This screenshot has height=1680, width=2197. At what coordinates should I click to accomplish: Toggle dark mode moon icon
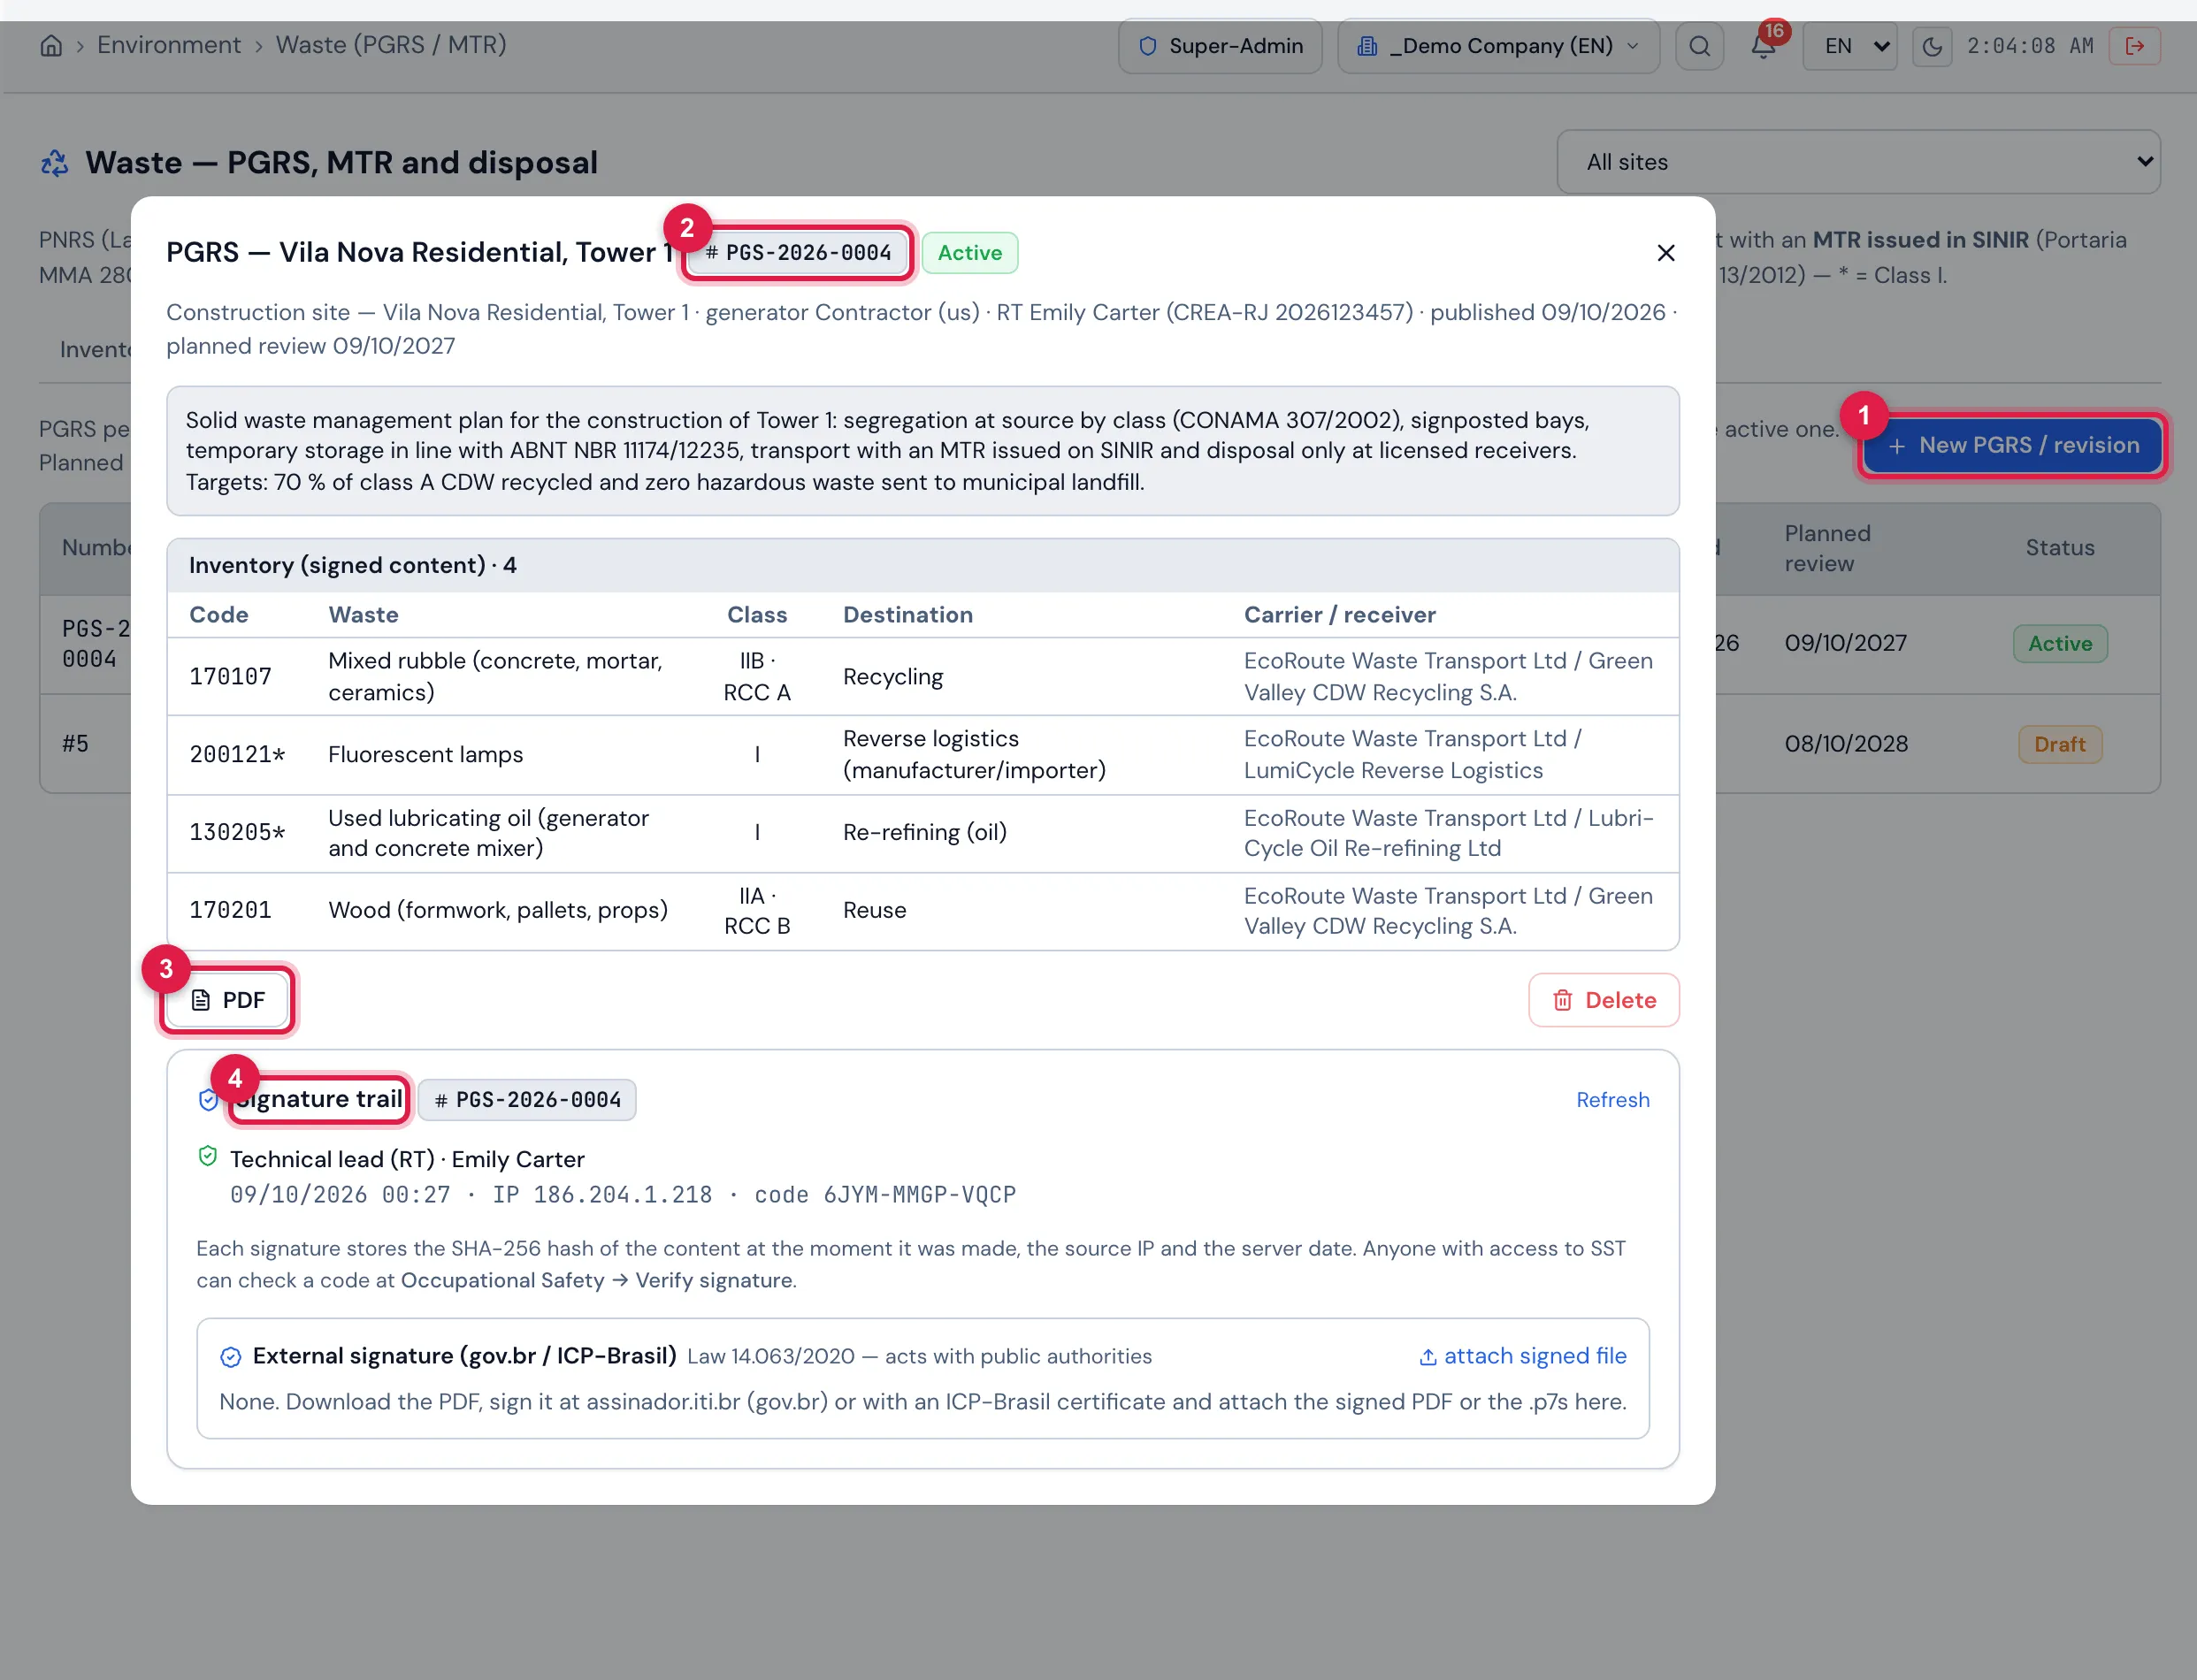click(1932, 46)
